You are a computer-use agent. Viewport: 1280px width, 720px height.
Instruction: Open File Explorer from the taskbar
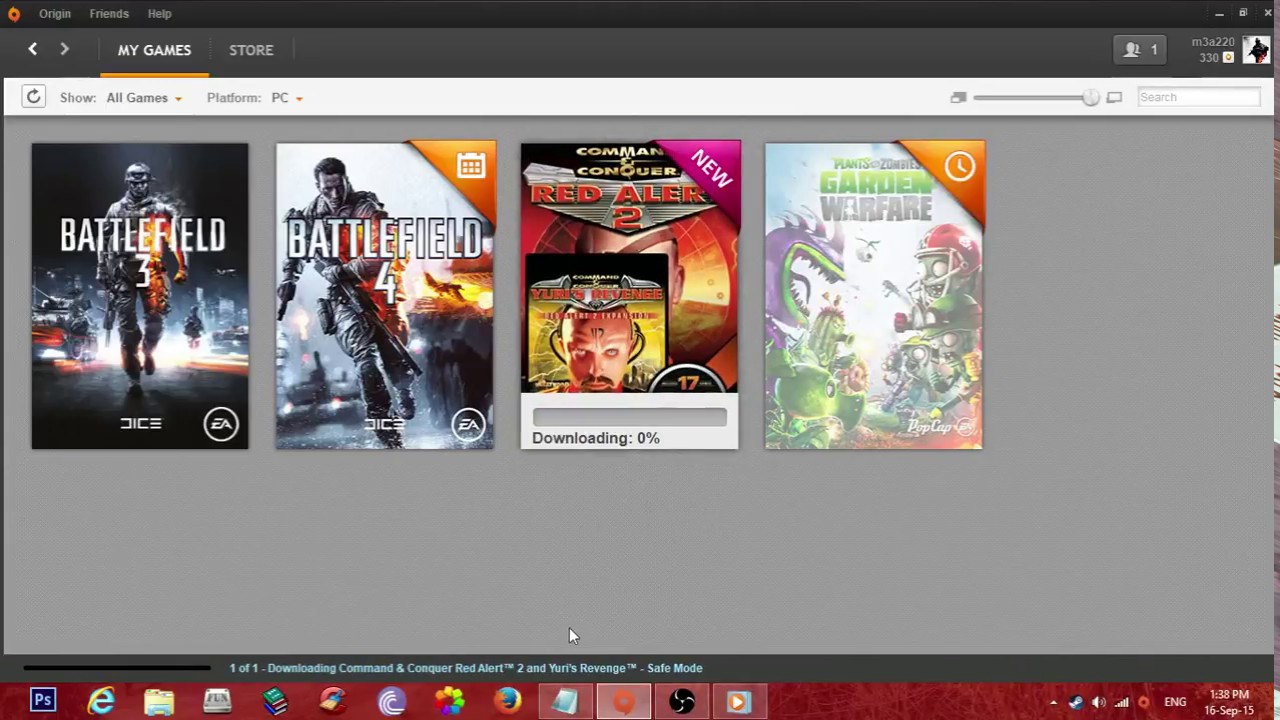[159, 701]
